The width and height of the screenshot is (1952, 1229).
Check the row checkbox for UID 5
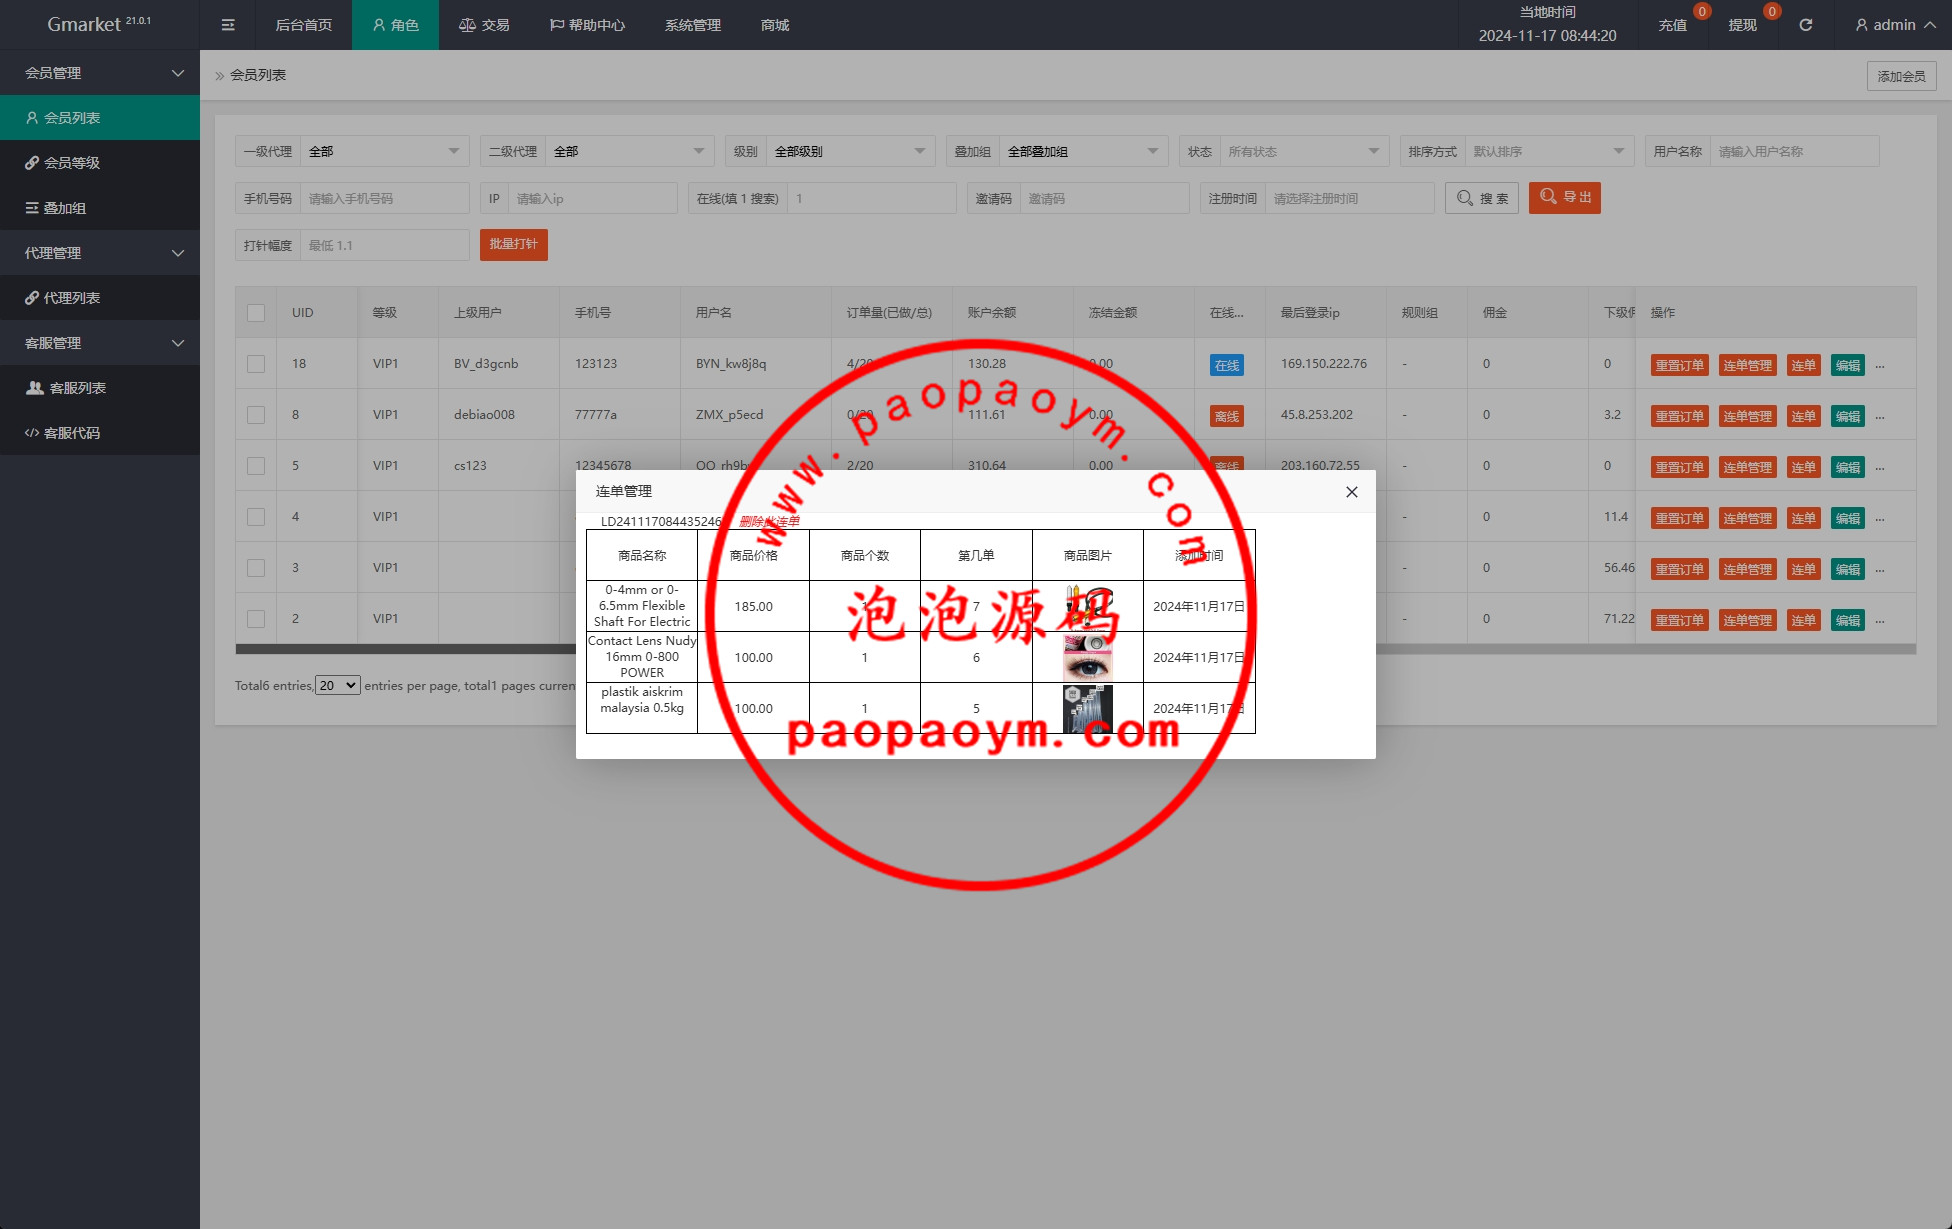256,466
